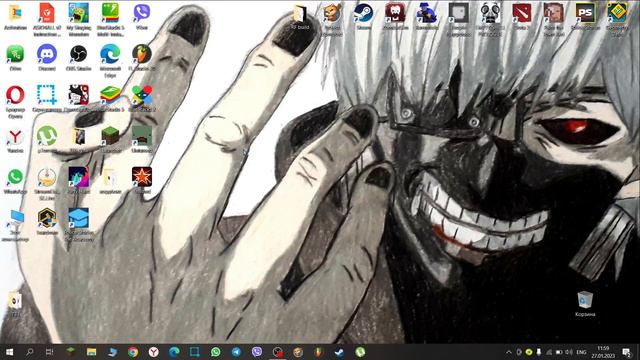Image resolution: width=640 pixels, height=360 pixels.
Task: Open the Discord desktop shortcut
Action: (x=47, y=54)
